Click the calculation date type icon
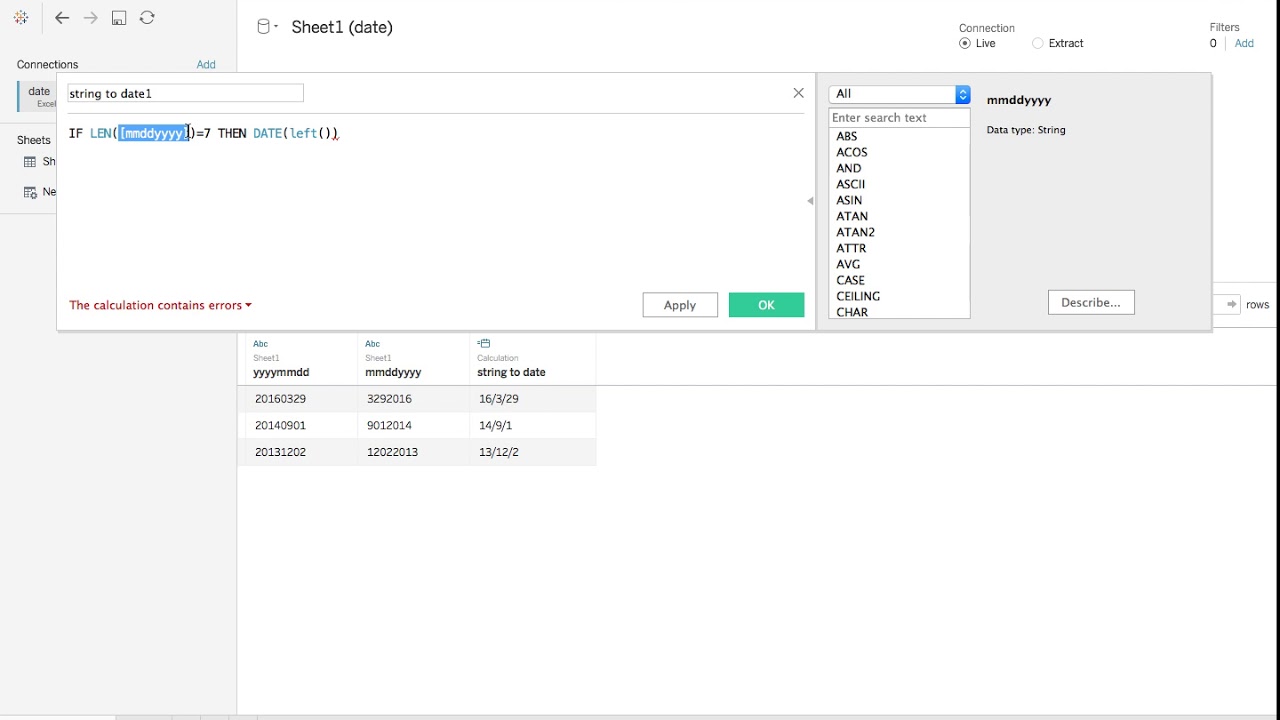The image size is (1280, 720). click(484, 344)
